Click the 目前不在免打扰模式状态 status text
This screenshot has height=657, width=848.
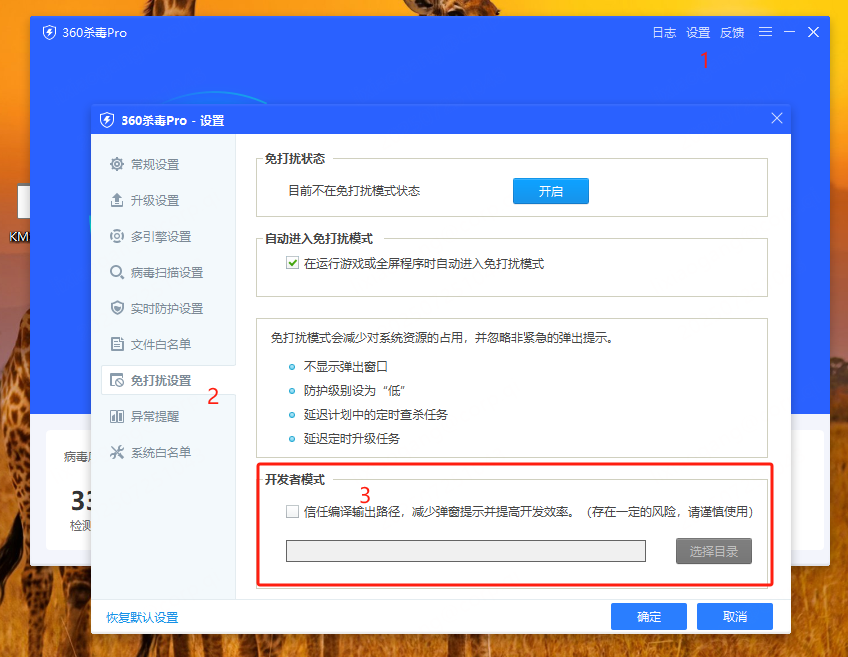[x=354, y=191]
